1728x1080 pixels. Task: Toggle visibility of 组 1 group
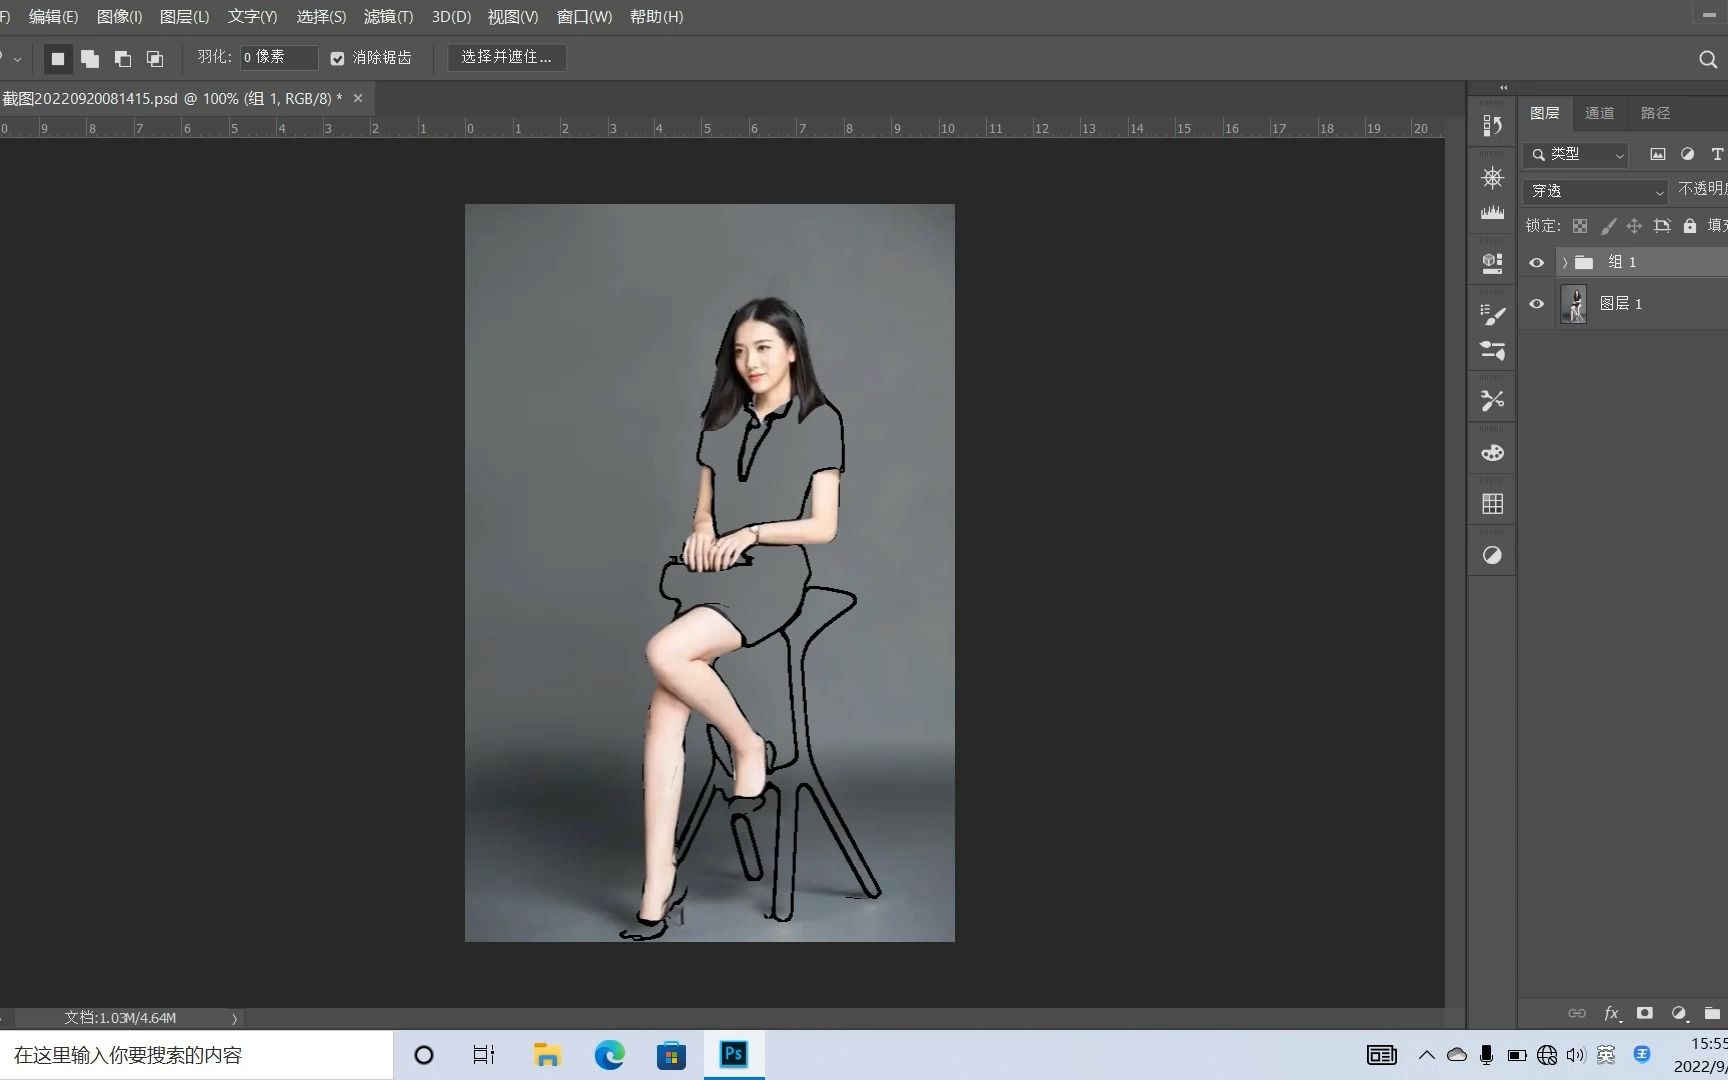click(x=1537, y=262)
